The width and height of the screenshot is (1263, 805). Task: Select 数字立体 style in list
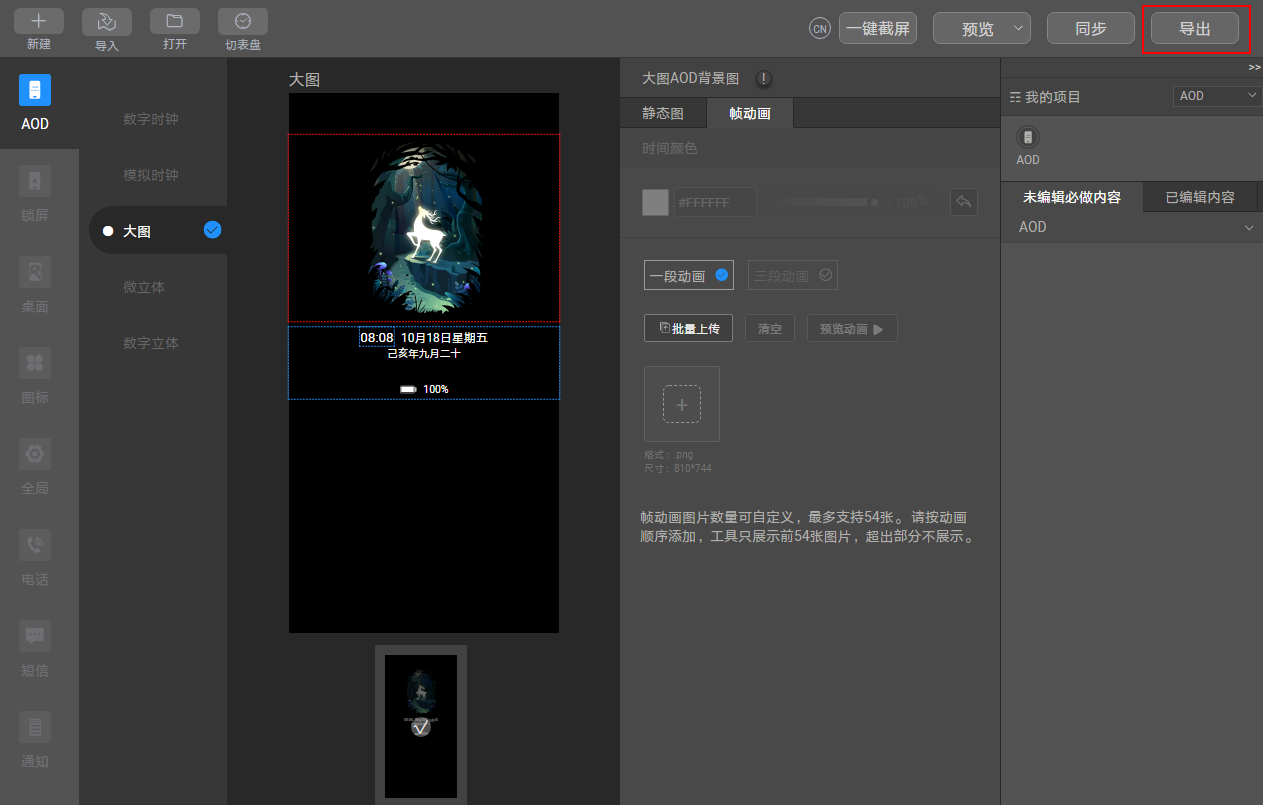[x=151, y=343]
